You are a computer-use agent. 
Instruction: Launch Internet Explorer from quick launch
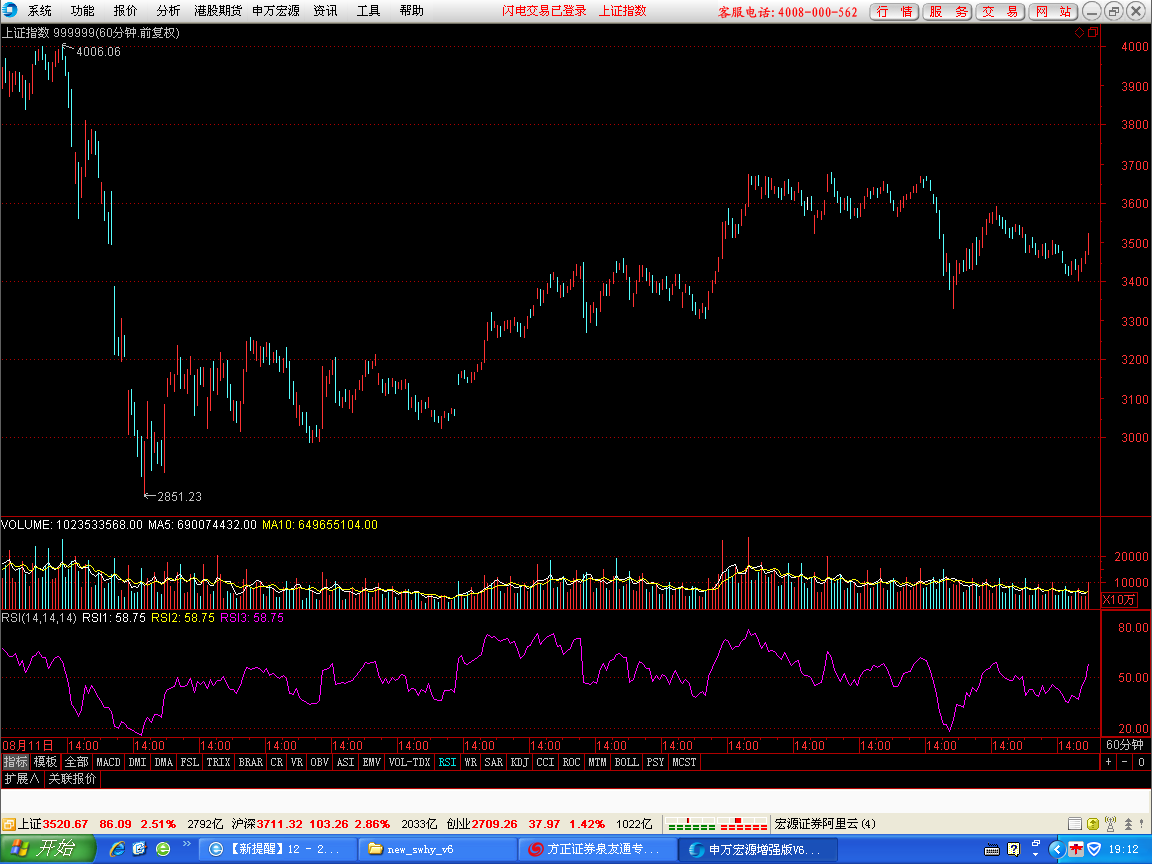coord(117,849)
